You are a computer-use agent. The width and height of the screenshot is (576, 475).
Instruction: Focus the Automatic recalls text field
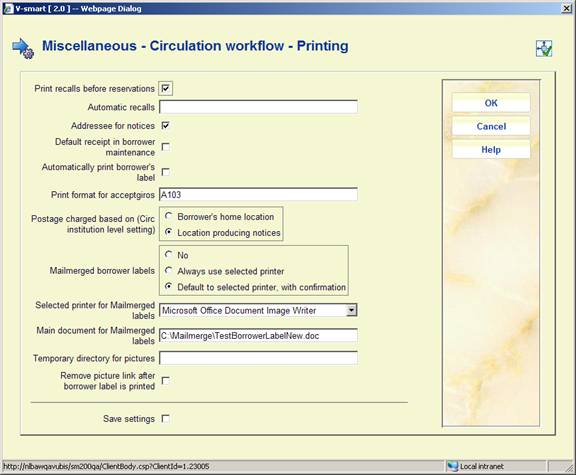pos(258,107)
